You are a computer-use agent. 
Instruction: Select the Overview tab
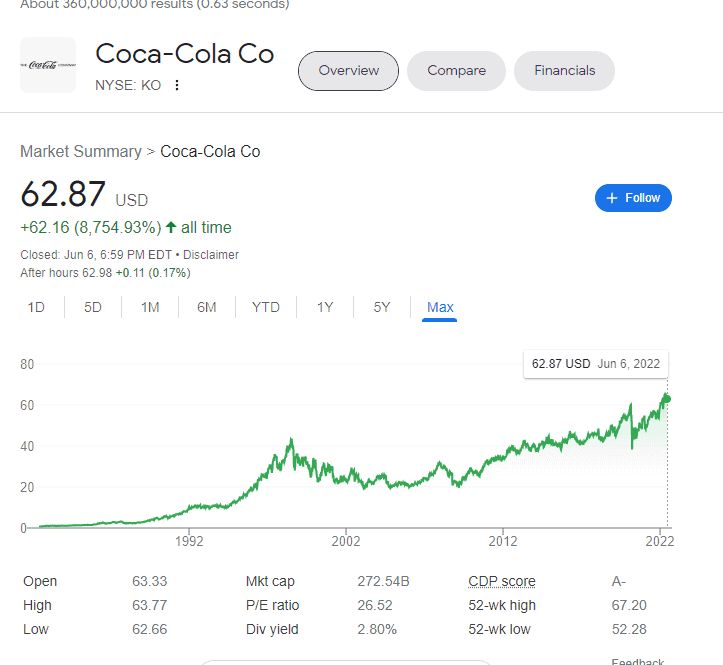point(349,71)
